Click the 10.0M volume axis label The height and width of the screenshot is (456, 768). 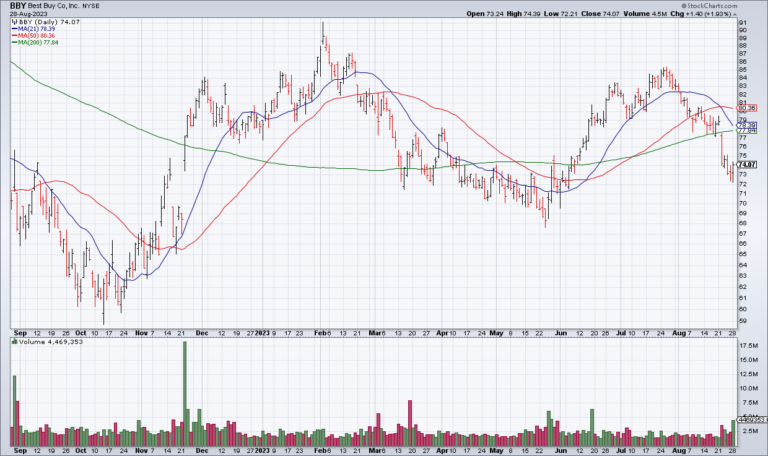[x=749, y=388]
